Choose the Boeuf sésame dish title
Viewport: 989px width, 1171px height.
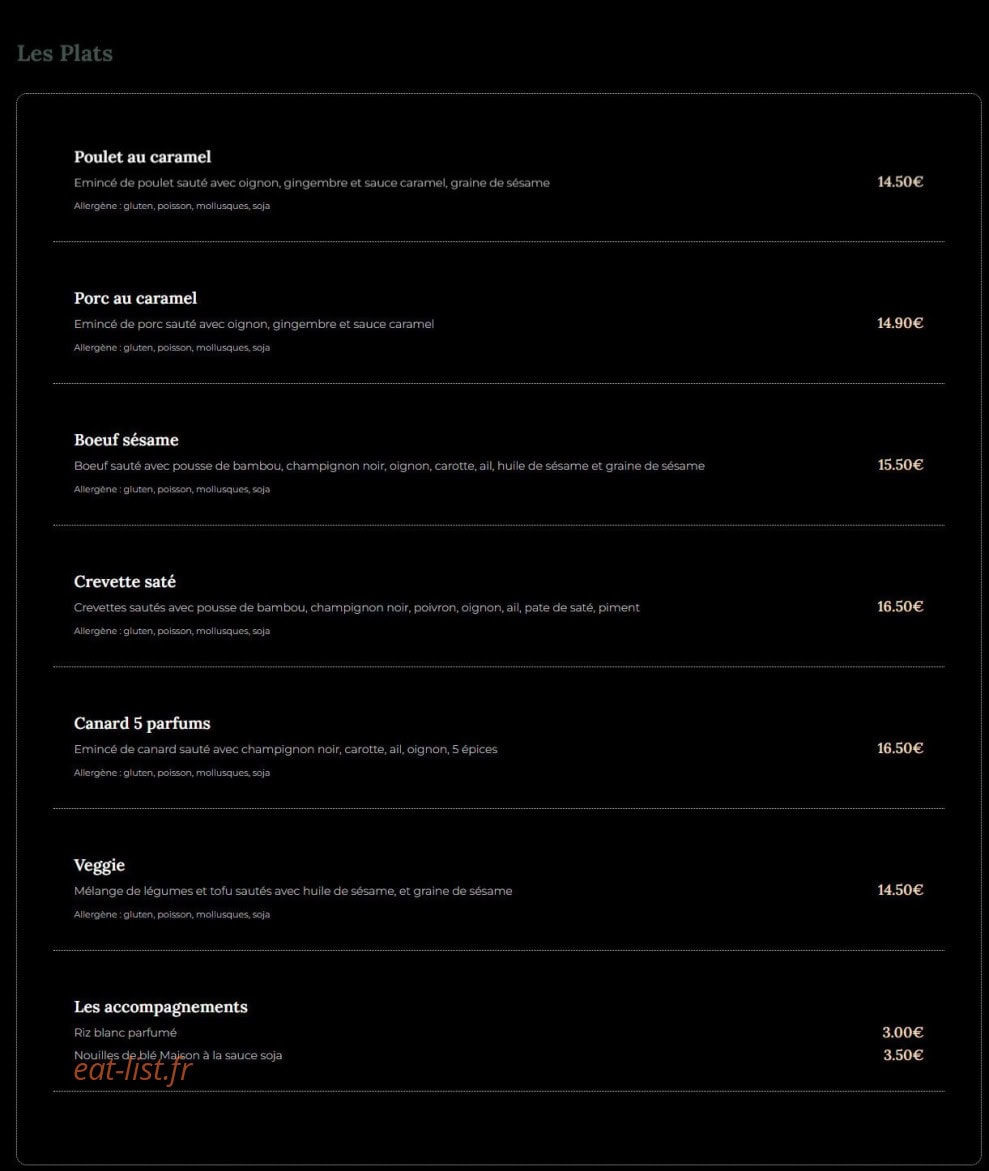pos(126,440)
